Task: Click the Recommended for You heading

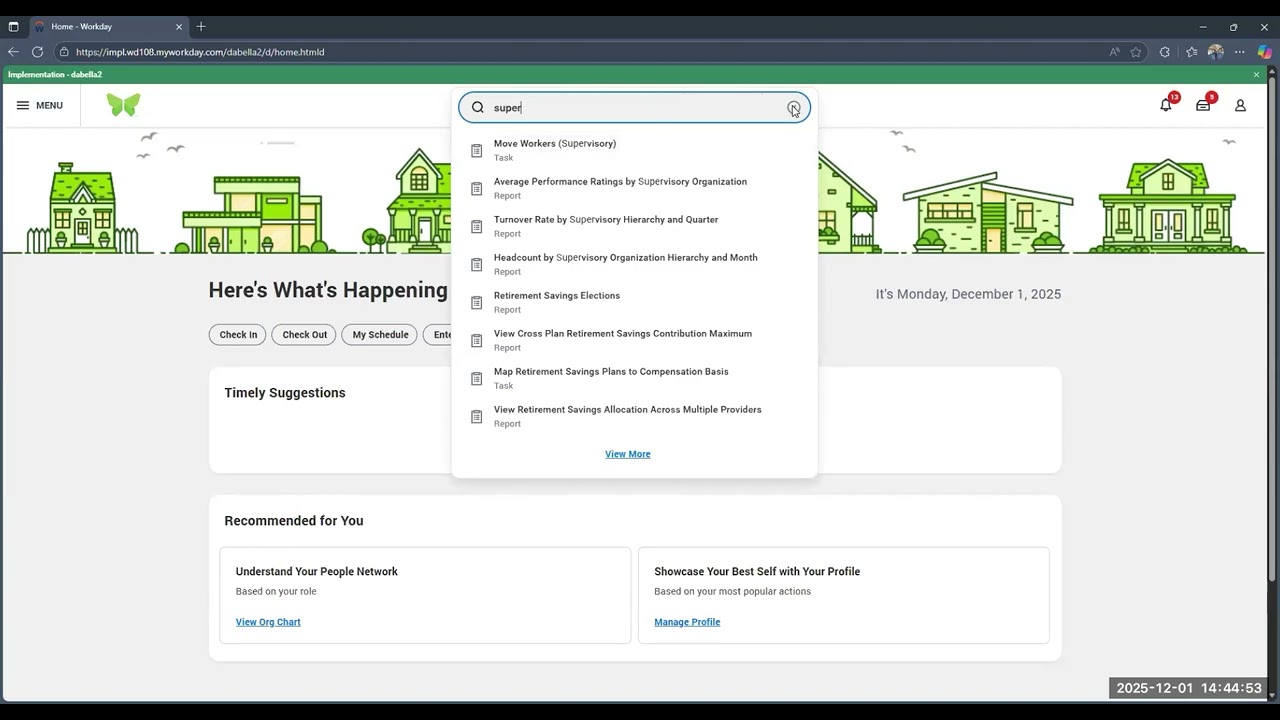Action: click(294, 521)
